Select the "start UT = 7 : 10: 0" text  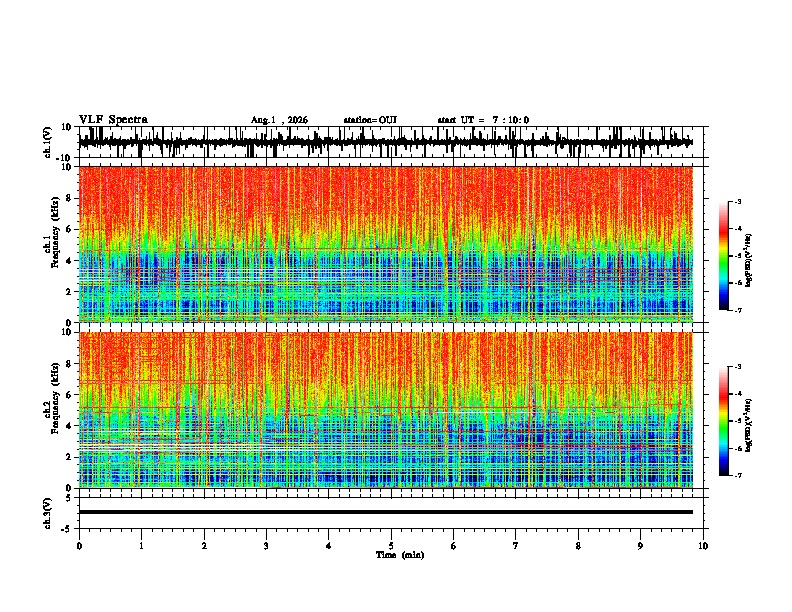(483, 120)
